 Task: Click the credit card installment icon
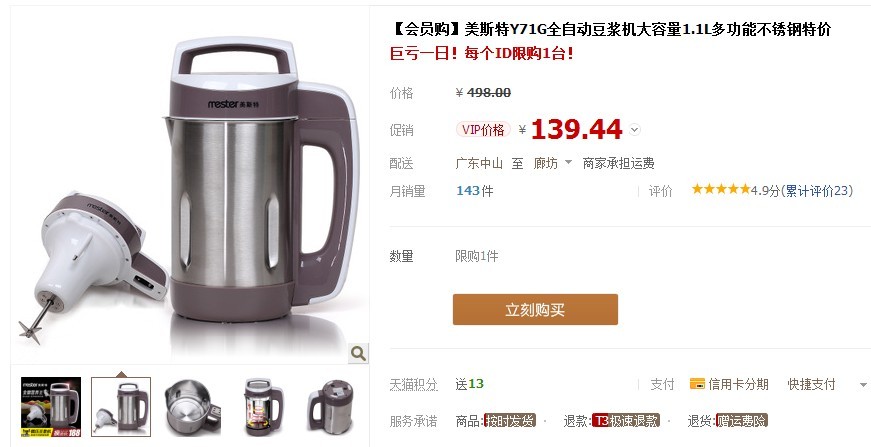(x=697, y=384)
